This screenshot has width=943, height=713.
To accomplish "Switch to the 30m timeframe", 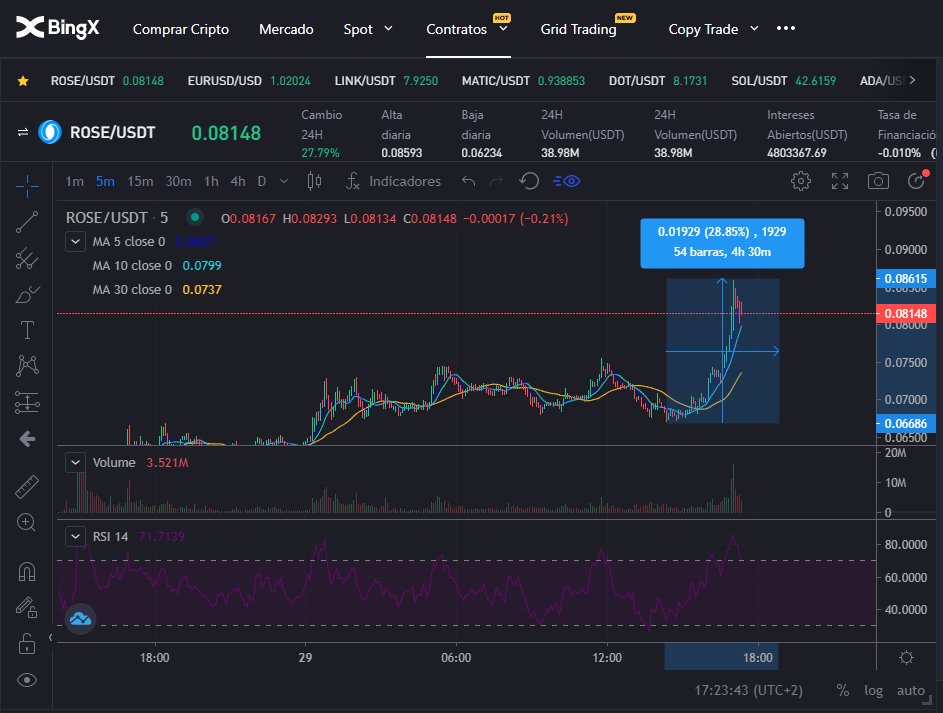I will click(179, 181).
